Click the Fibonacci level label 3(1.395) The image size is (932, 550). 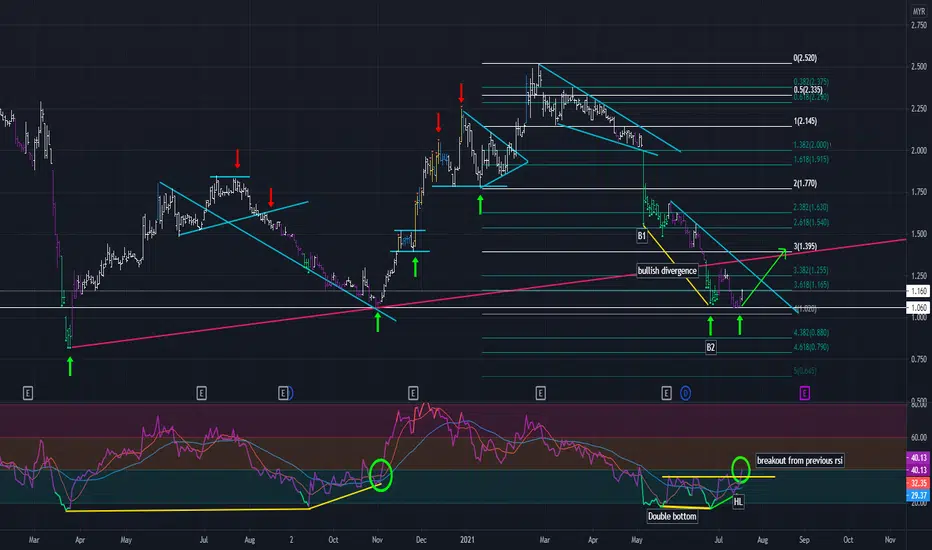point(805,246)
